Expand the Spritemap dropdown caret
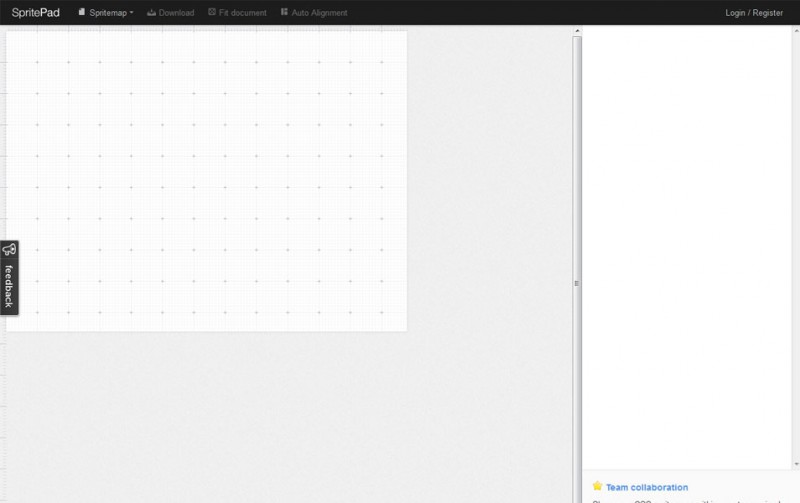 coord(132,13)
